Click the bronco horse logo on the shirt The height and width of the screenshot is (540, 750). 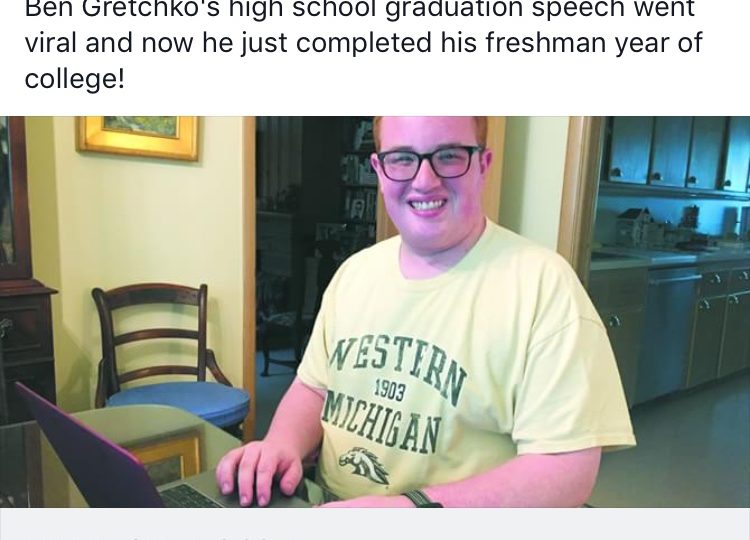click(364, 465)
